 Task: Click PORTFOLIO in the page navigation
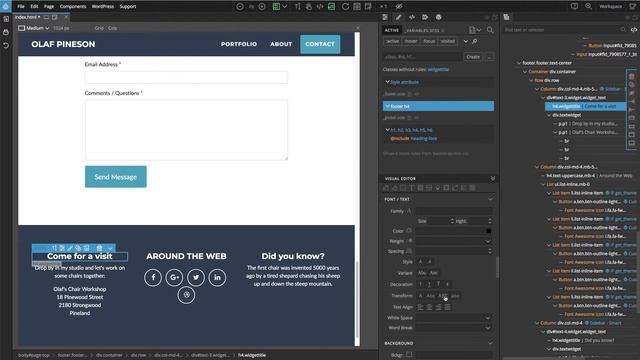[x=239, y=44]
